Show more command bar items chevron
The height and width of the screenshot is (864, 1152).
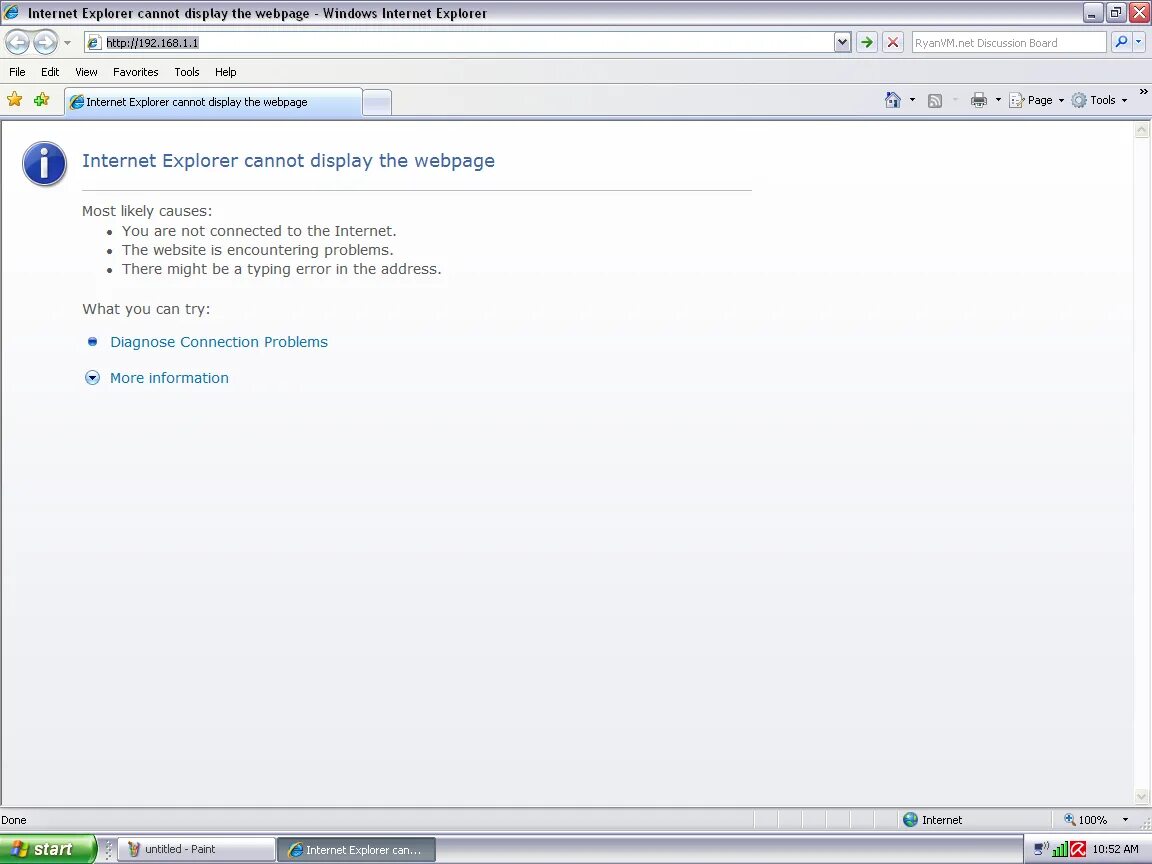pos(1143,92)
